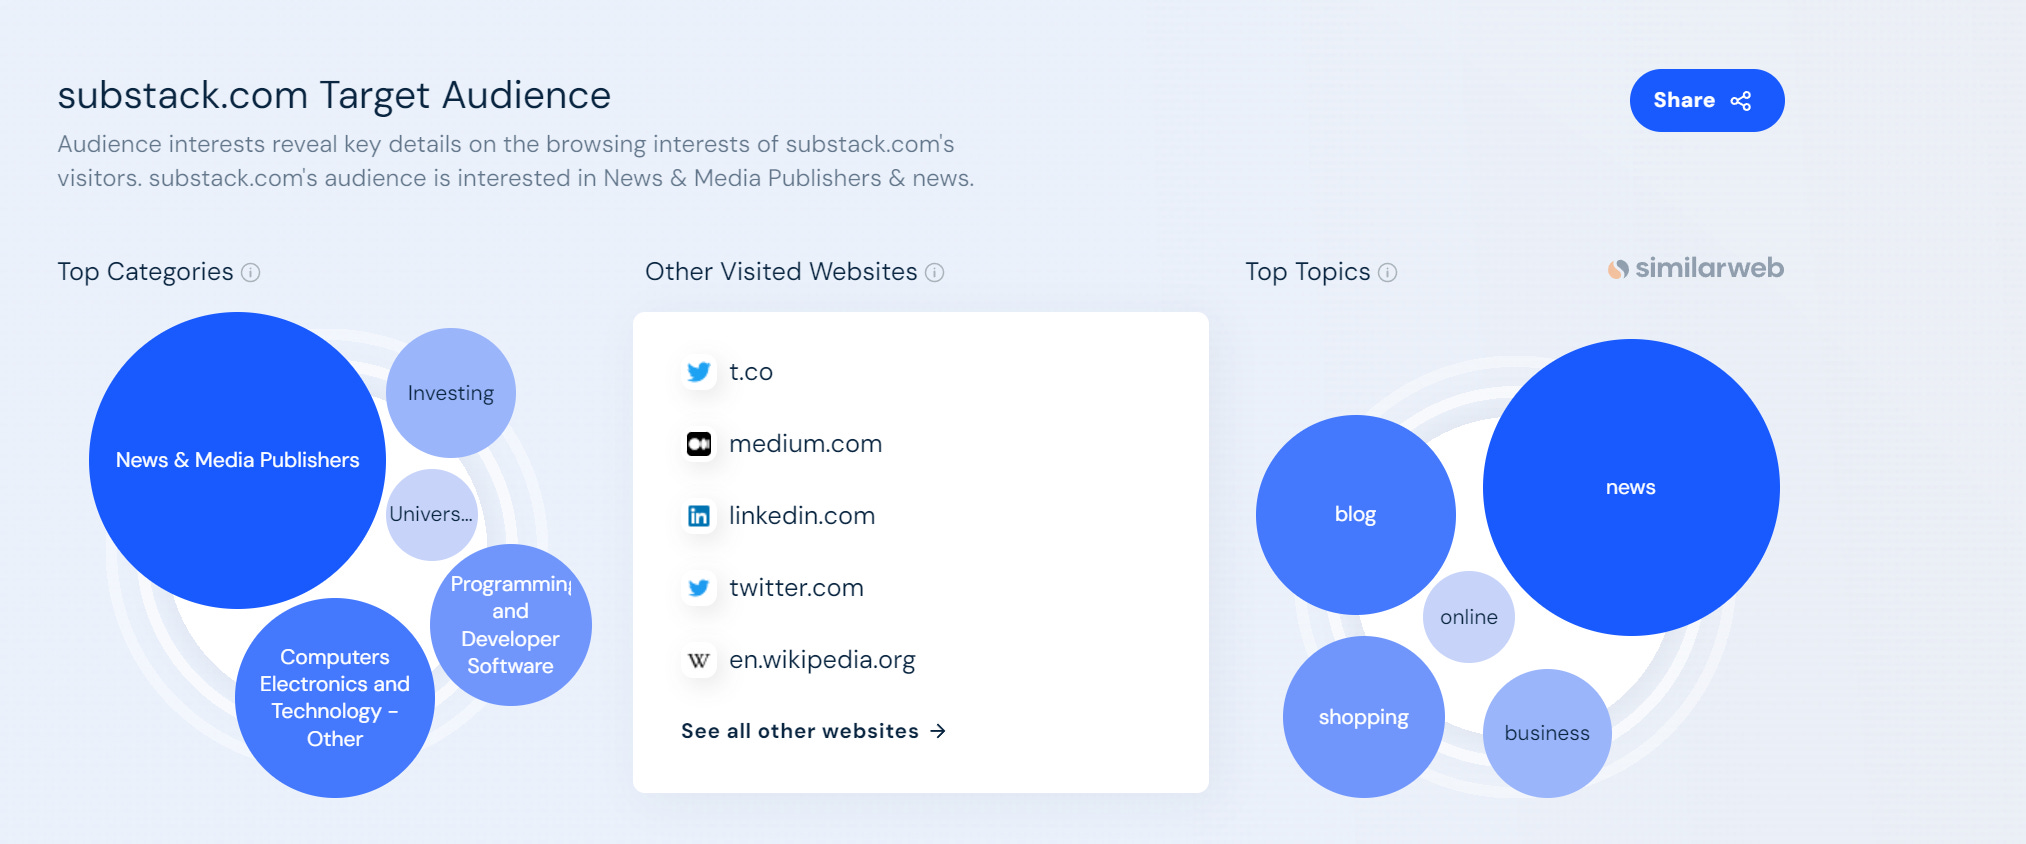Open the t.co website entry
Image resolution: width=2026 pixels, height=844 pixels.
tap(752, 372)
